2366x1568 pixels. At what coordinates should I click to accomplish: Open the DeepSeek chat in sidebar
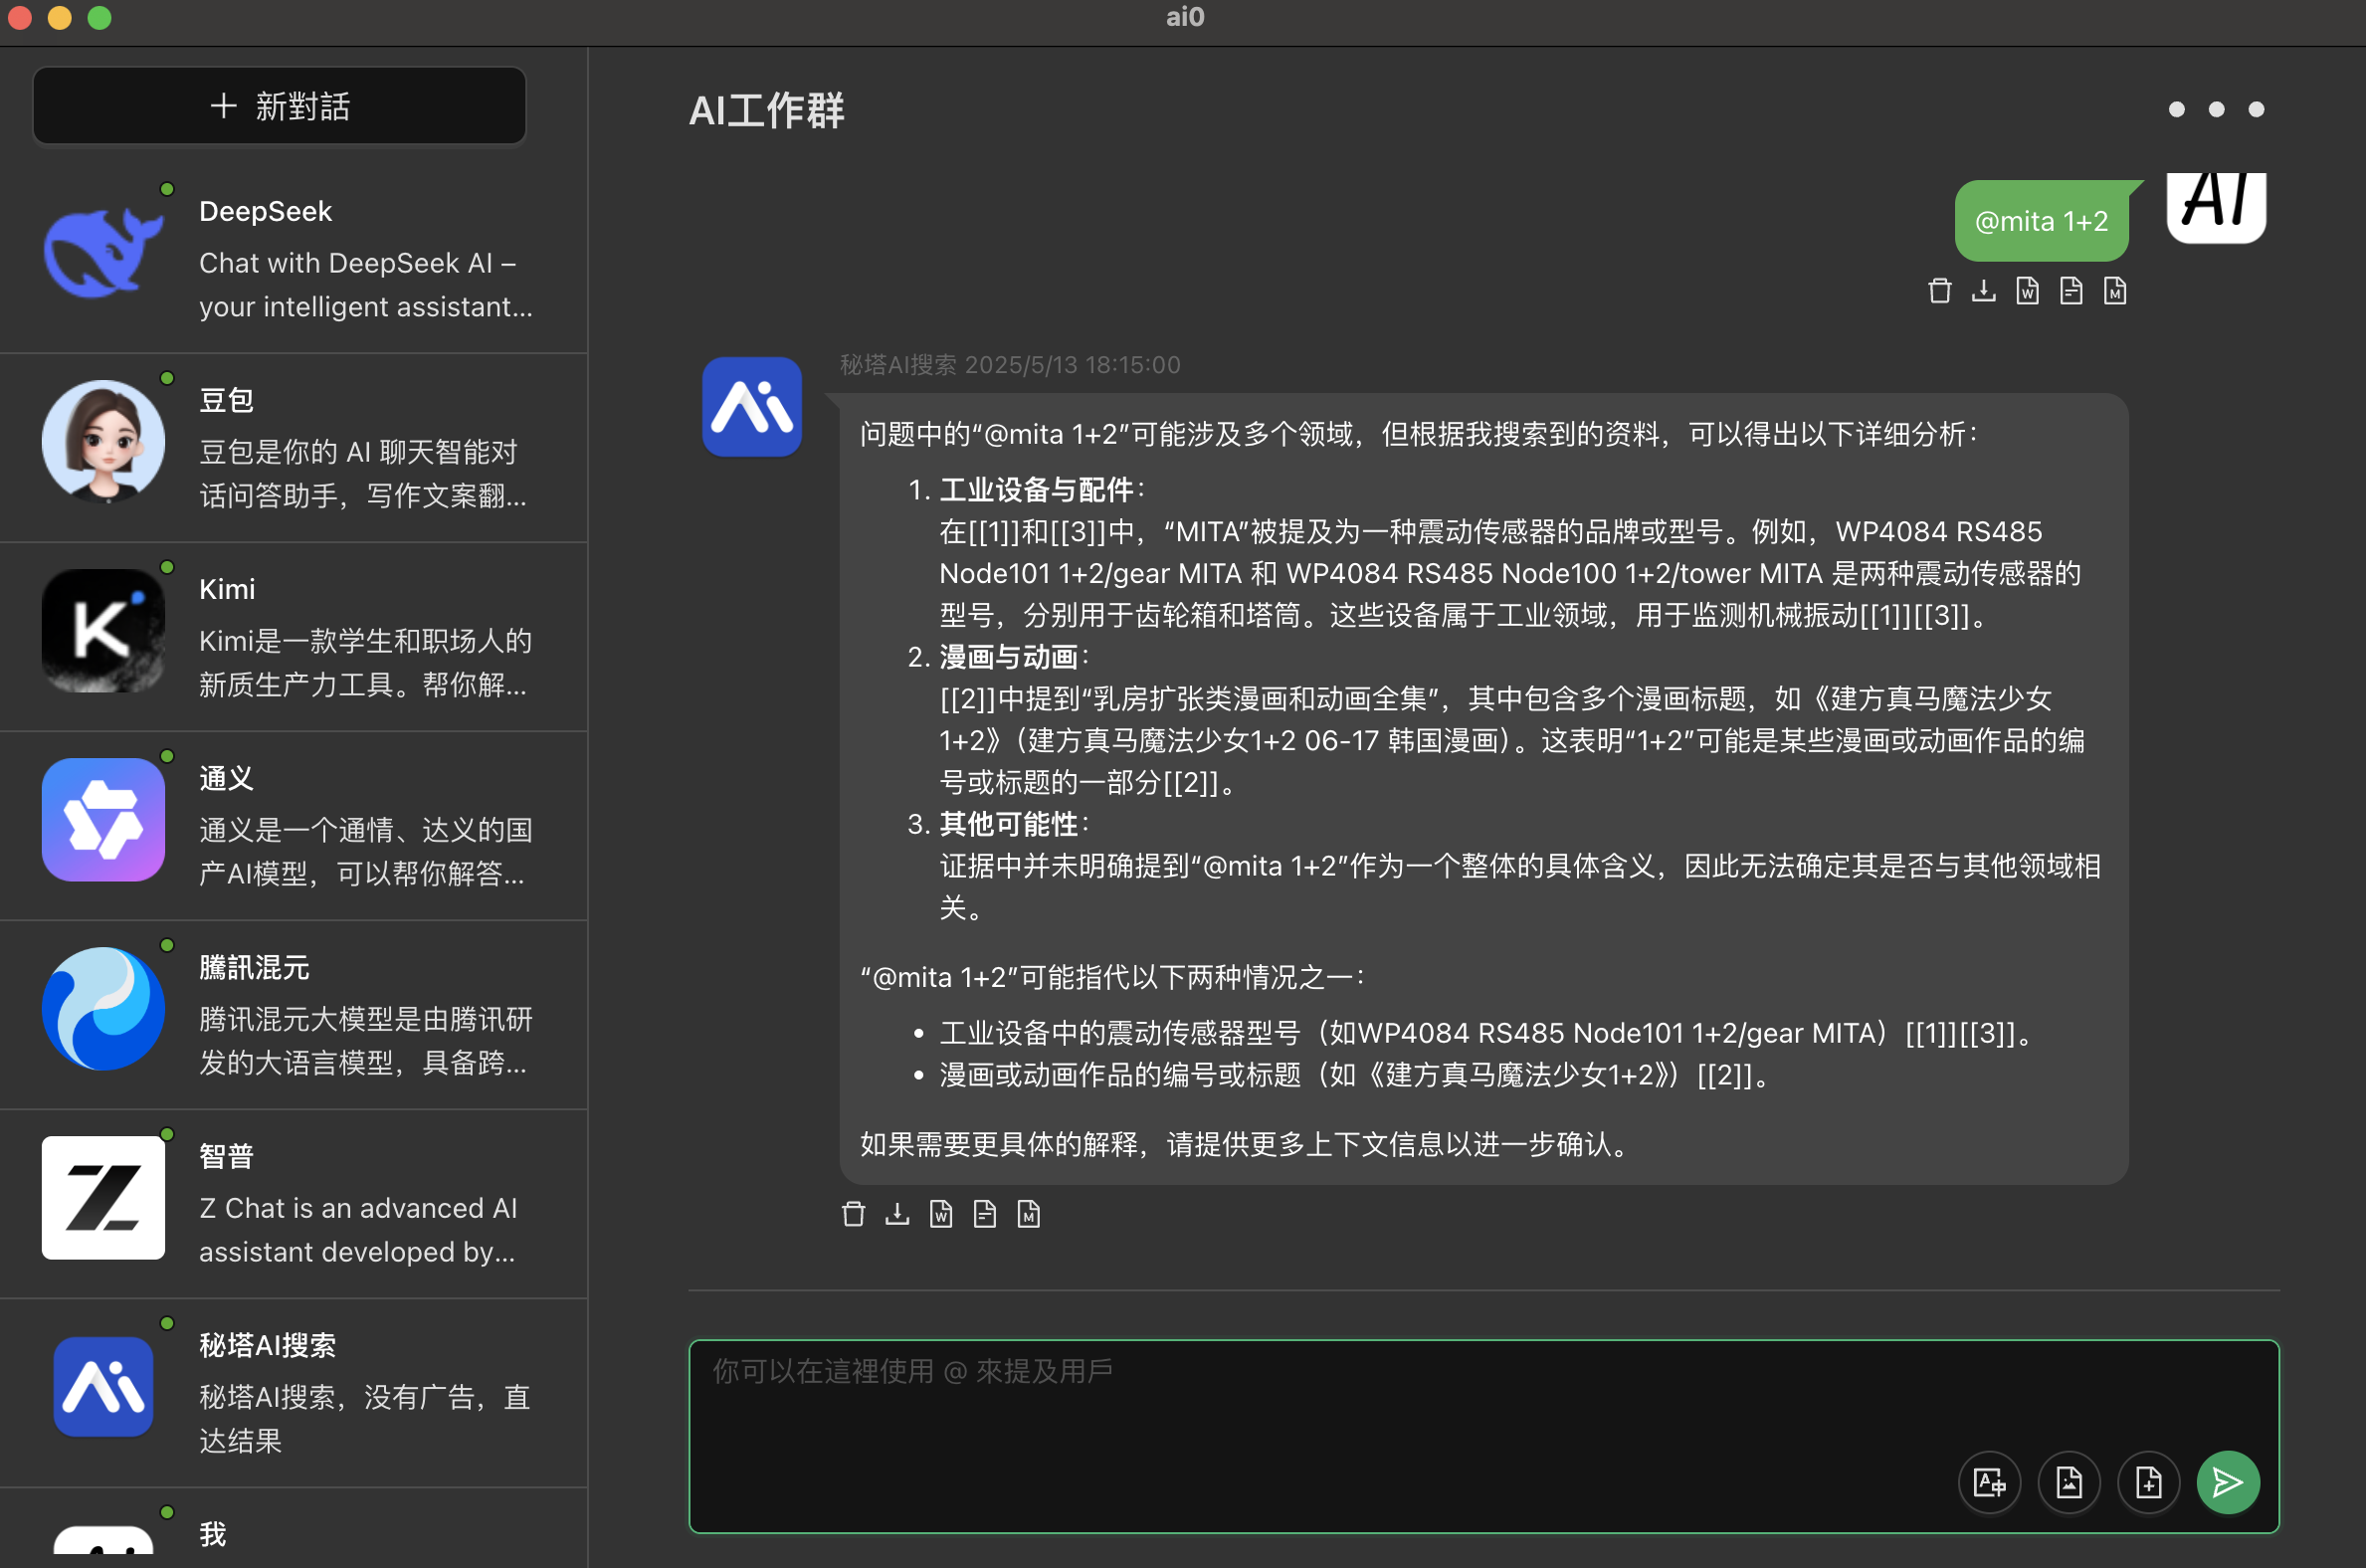pyautogui.click(x=293, y=258)
